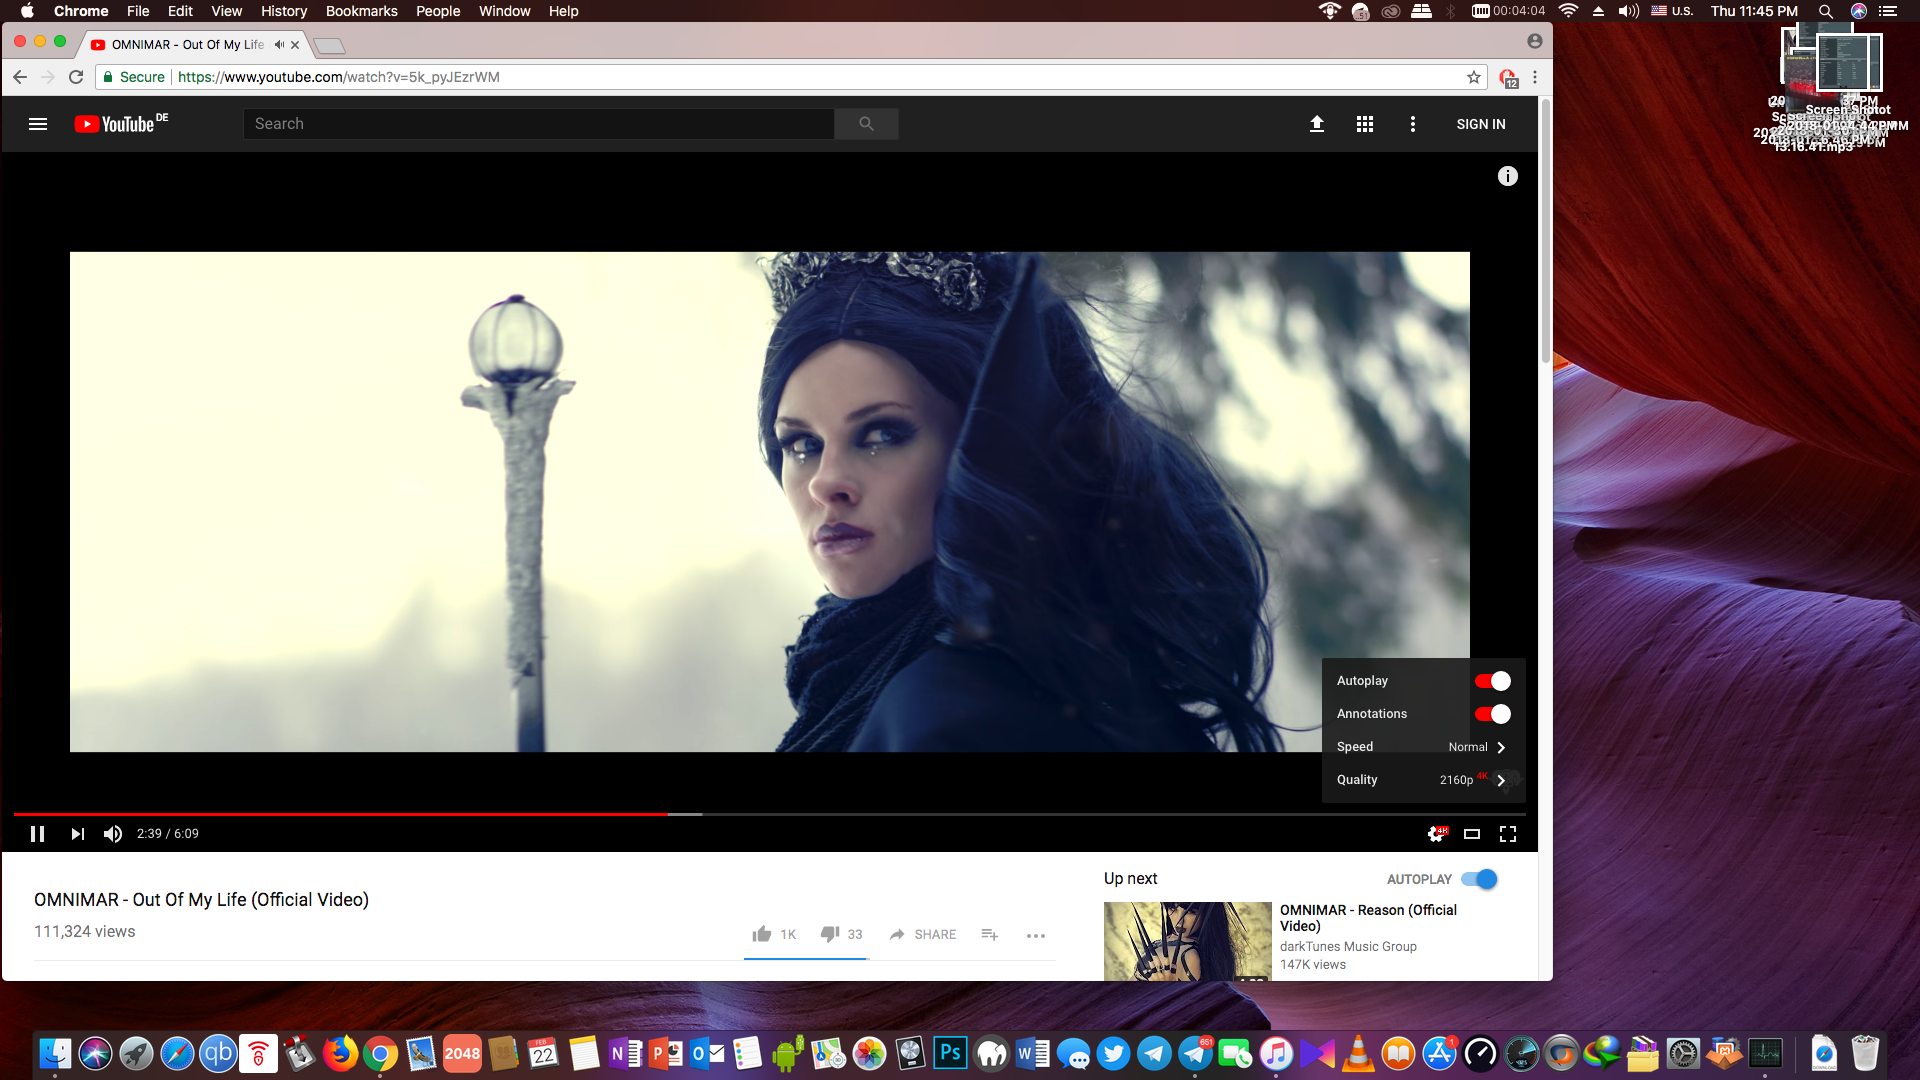Dislike the video with thumbs down
The height and width of the screenshot is (1080, 1920).
click(x=830, y=934)
